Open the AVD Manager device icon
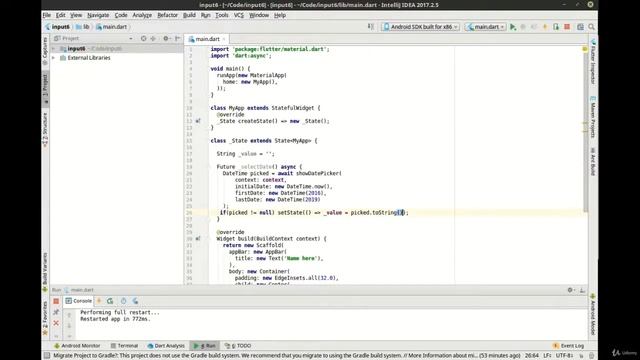This screenshot has height=360, width=640. (556, 27)
